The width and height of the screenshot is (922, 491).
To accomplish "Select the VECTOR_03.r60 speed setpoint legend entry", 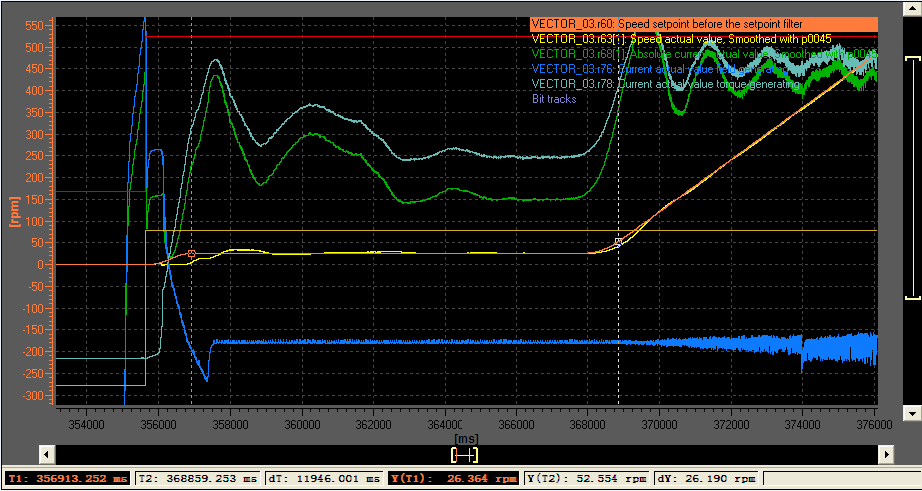I will (x=704, y=24).
